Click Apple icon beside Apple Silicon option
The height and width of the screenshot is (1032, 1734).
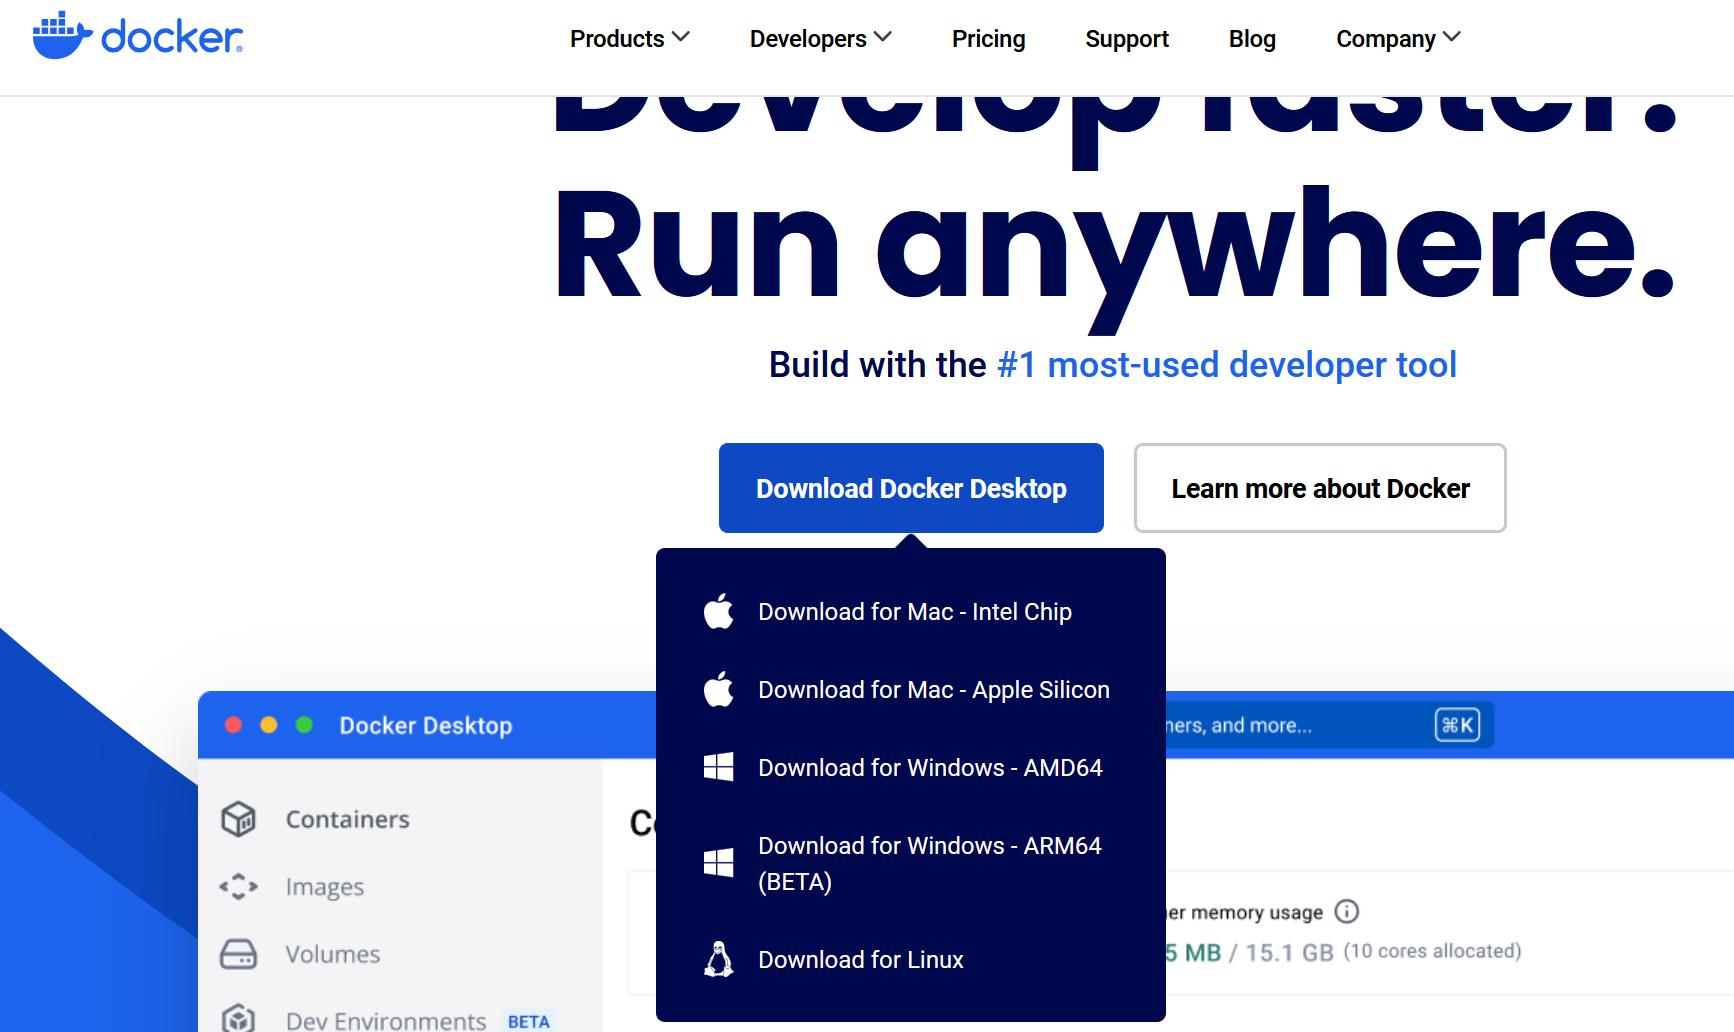tap(719, 689)
